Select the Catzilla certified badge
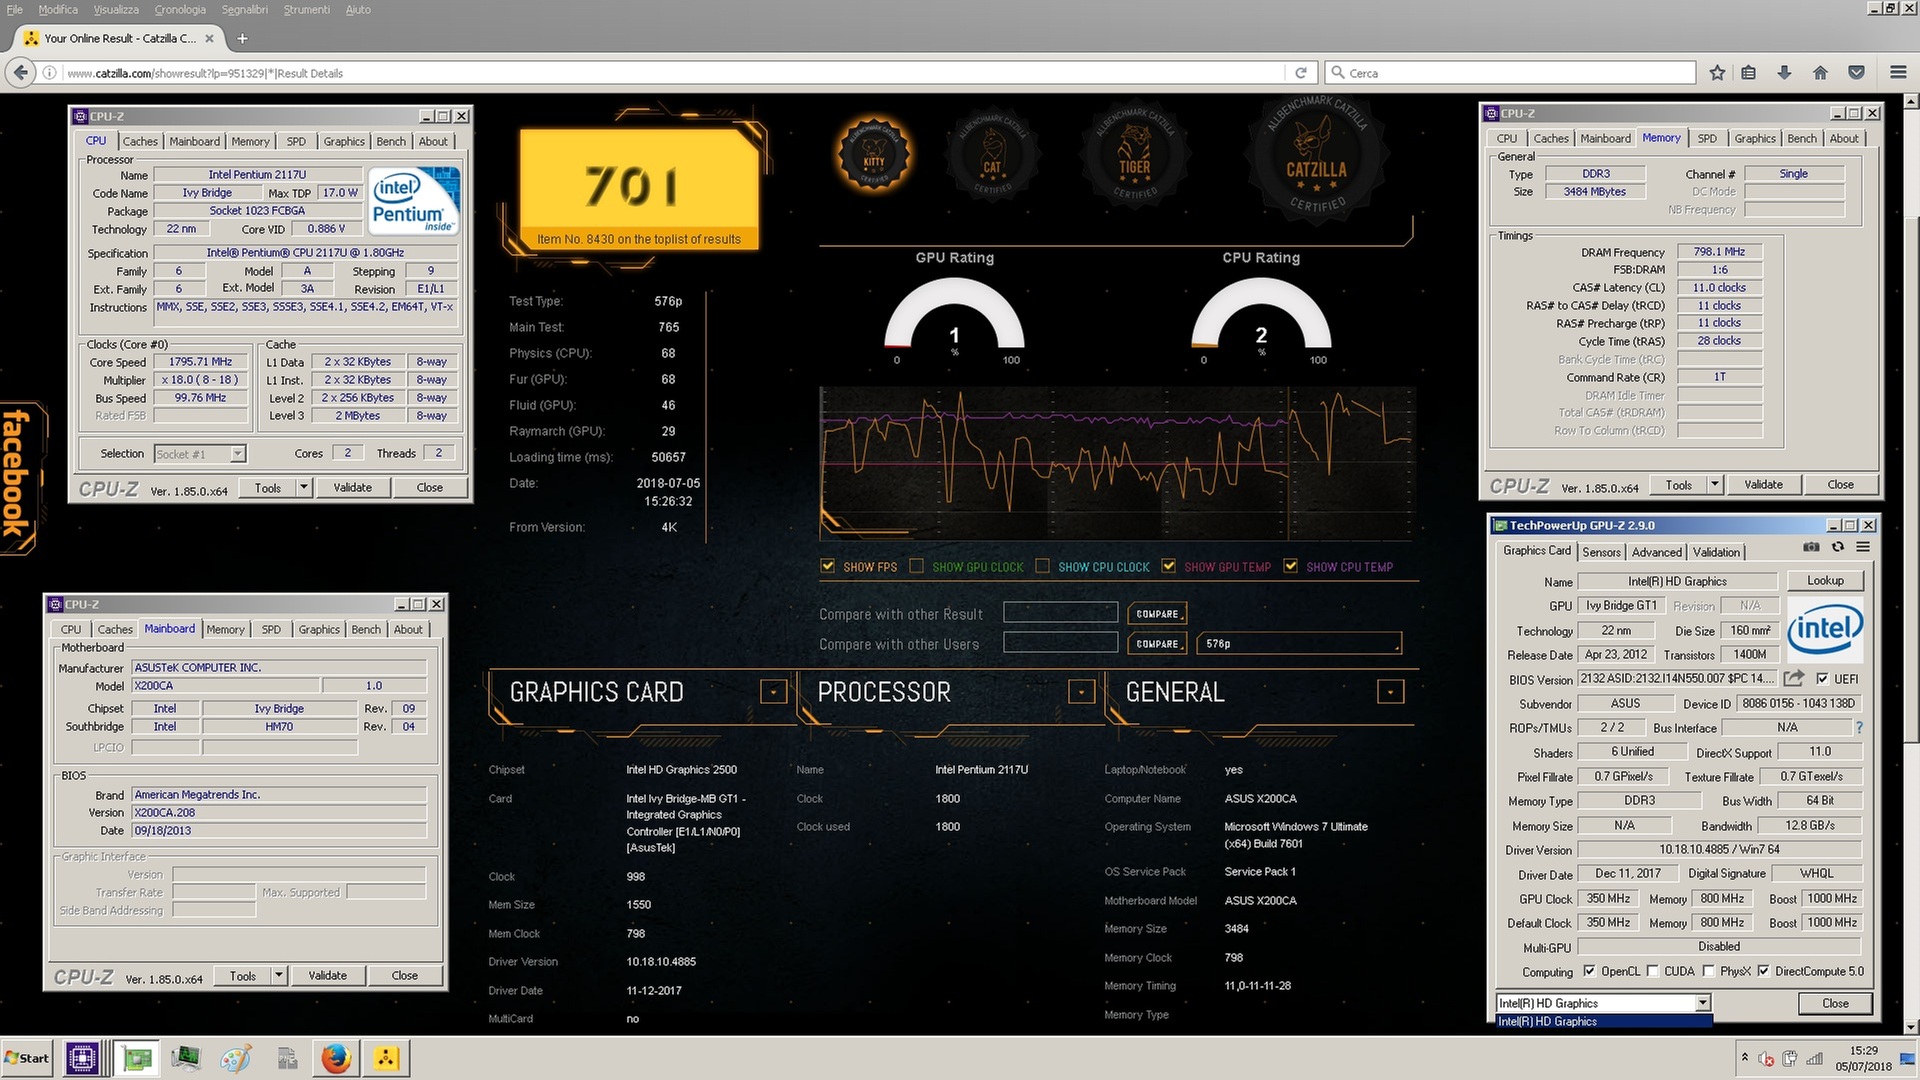The width and height of the screenshot is (1920, 1080). (x=1316, y=160)
